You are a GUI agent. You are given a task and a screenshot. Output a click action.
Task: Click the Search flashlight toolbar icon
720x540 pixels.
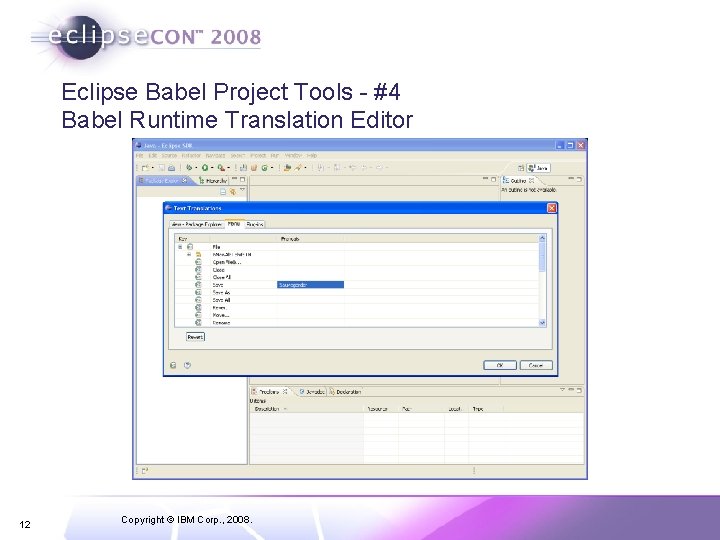[298, 168]
